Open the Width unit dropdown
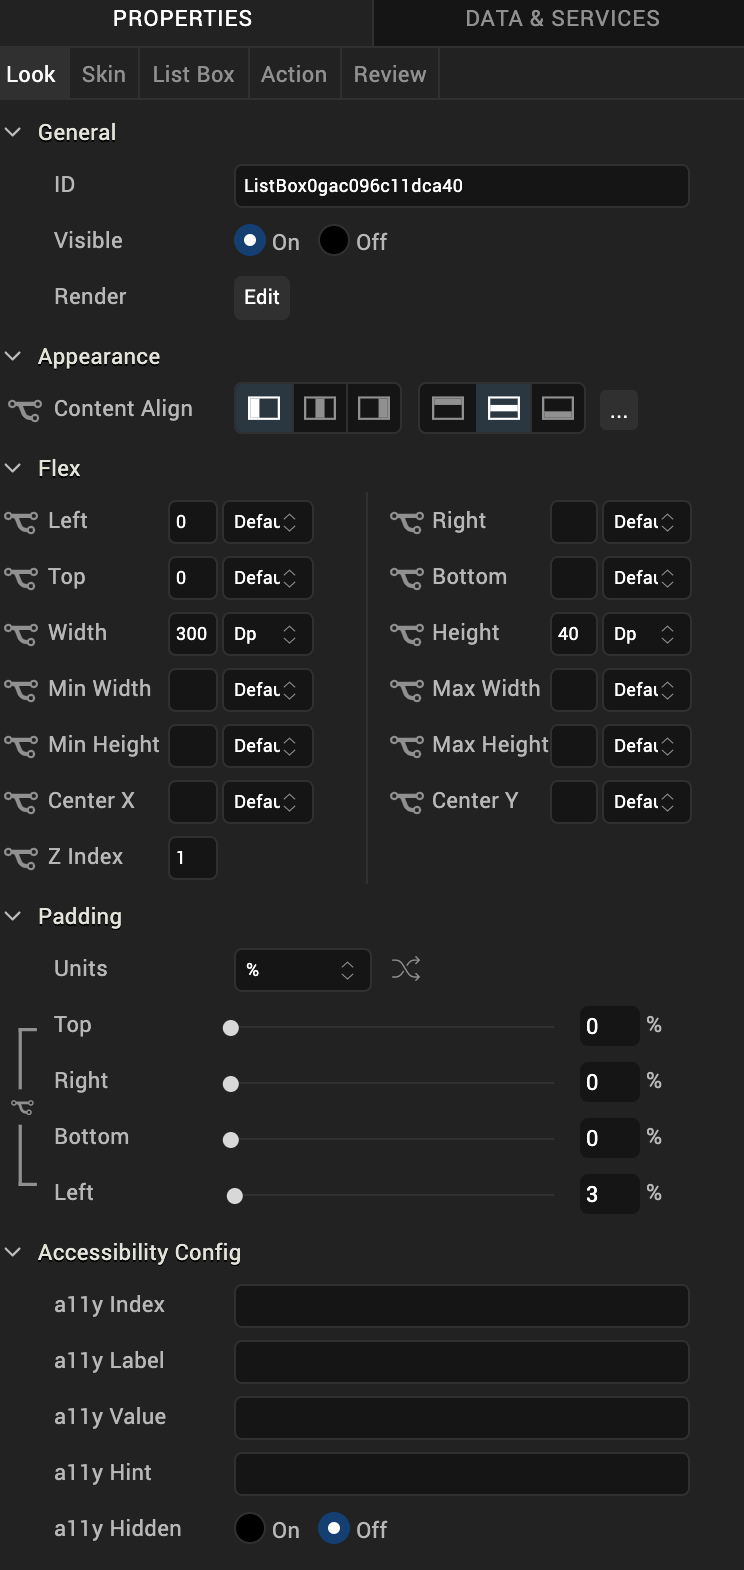The height and width of the screenshot is (1570, 744). [267, 634]
